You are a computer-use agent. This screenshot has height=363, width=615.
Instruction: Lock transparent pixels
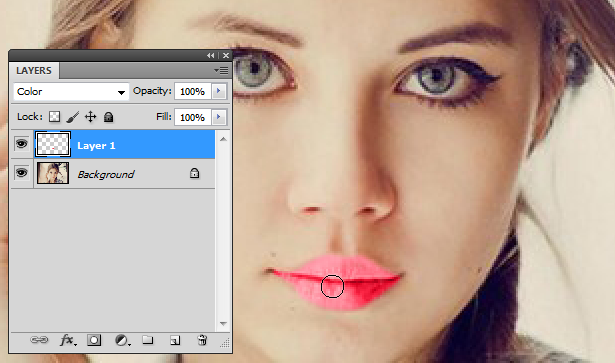(55, 117)
